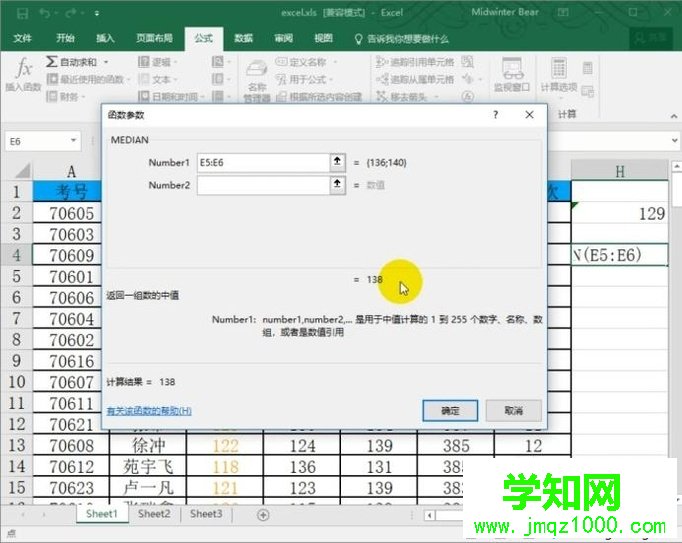
Task: Click the Calculate Now icon
Action: pos(588,68)
